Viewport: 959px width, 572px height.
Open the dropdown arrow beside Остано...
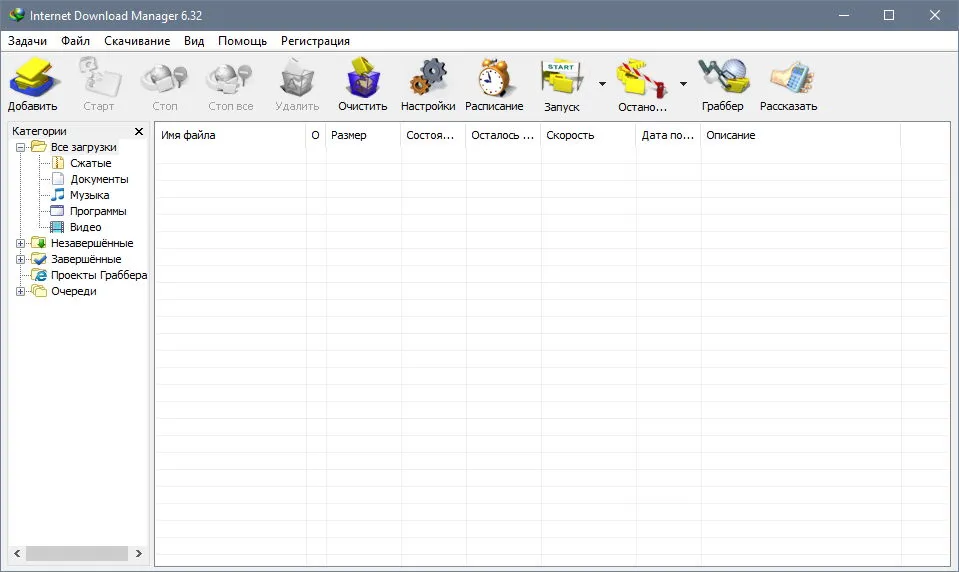coord(683,84)
